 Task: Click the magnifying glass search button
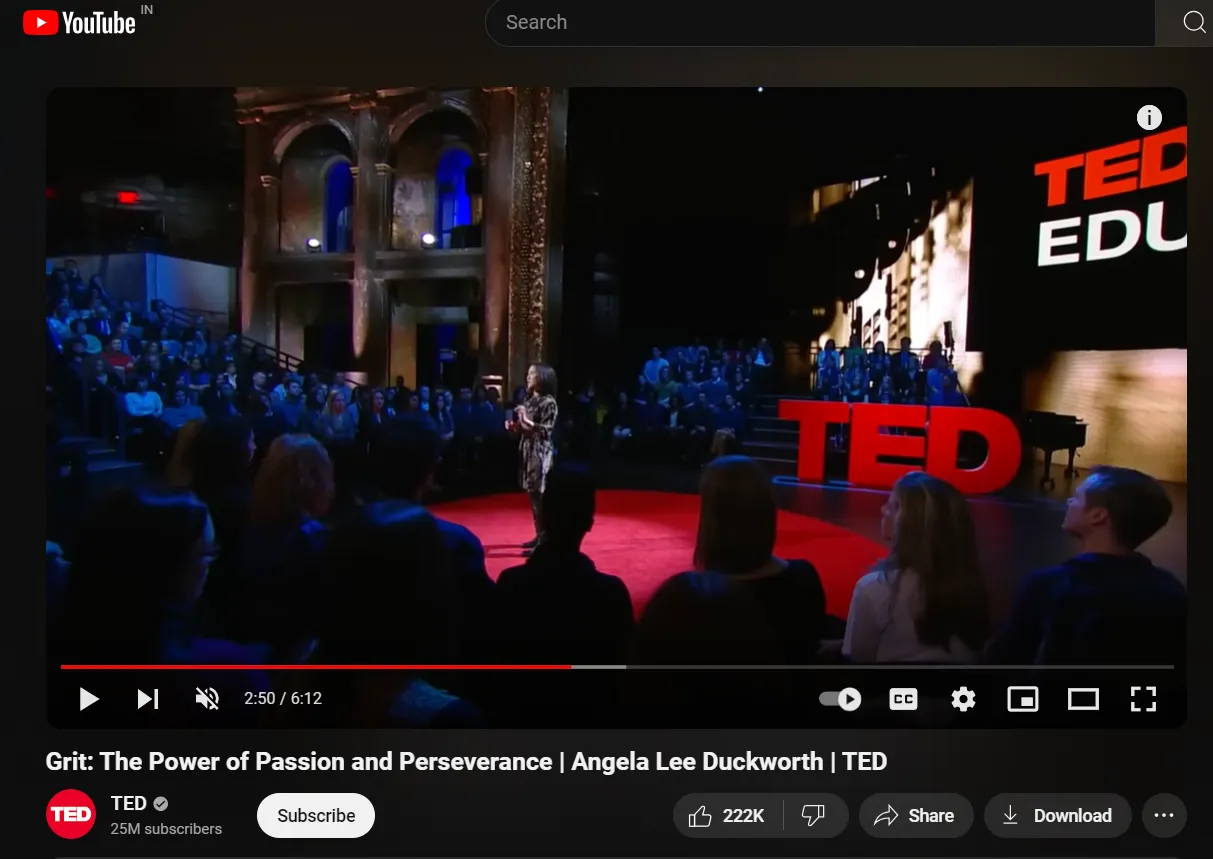(x=1193, y=22)
